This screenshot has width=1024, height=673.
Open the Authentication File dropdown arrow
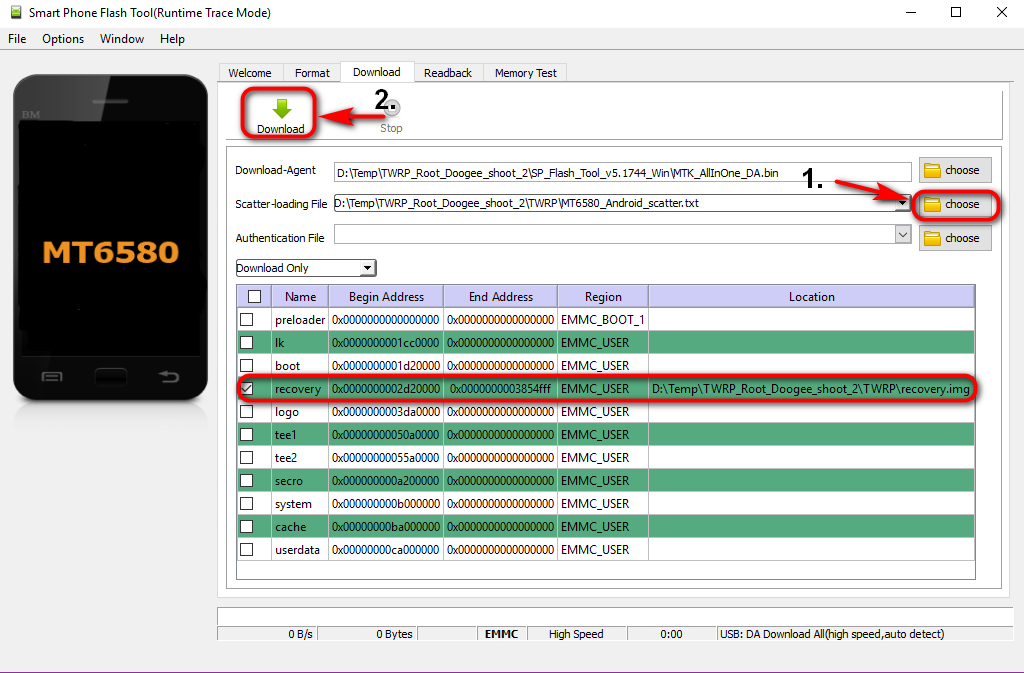[x=903, y=235]
